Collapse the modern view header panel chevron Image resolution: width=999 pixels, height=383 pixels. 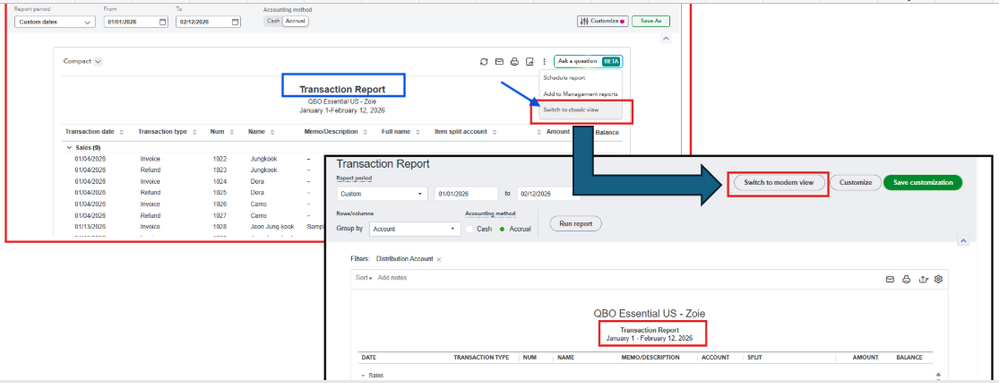tap(665, 39)
